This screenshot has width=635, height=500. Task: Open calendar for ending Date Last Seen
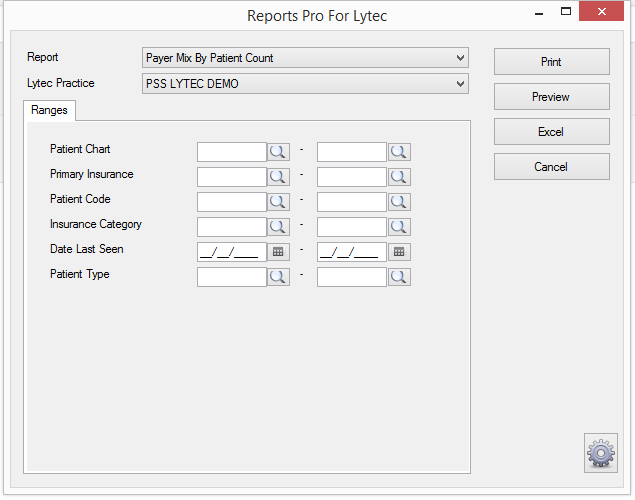coord(399,252)
